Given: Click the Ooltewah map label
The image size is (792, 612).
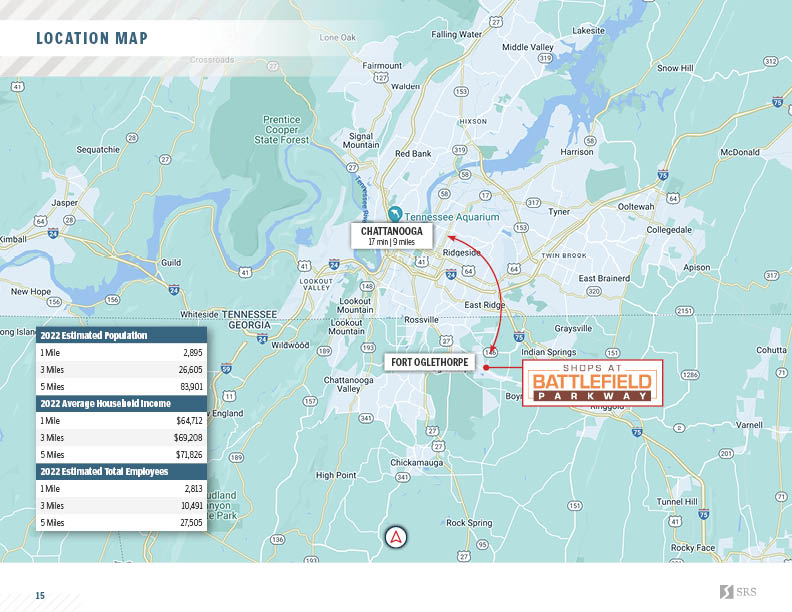Looking at the screenshot, I should pyautogui.click(x=636, y=207).
